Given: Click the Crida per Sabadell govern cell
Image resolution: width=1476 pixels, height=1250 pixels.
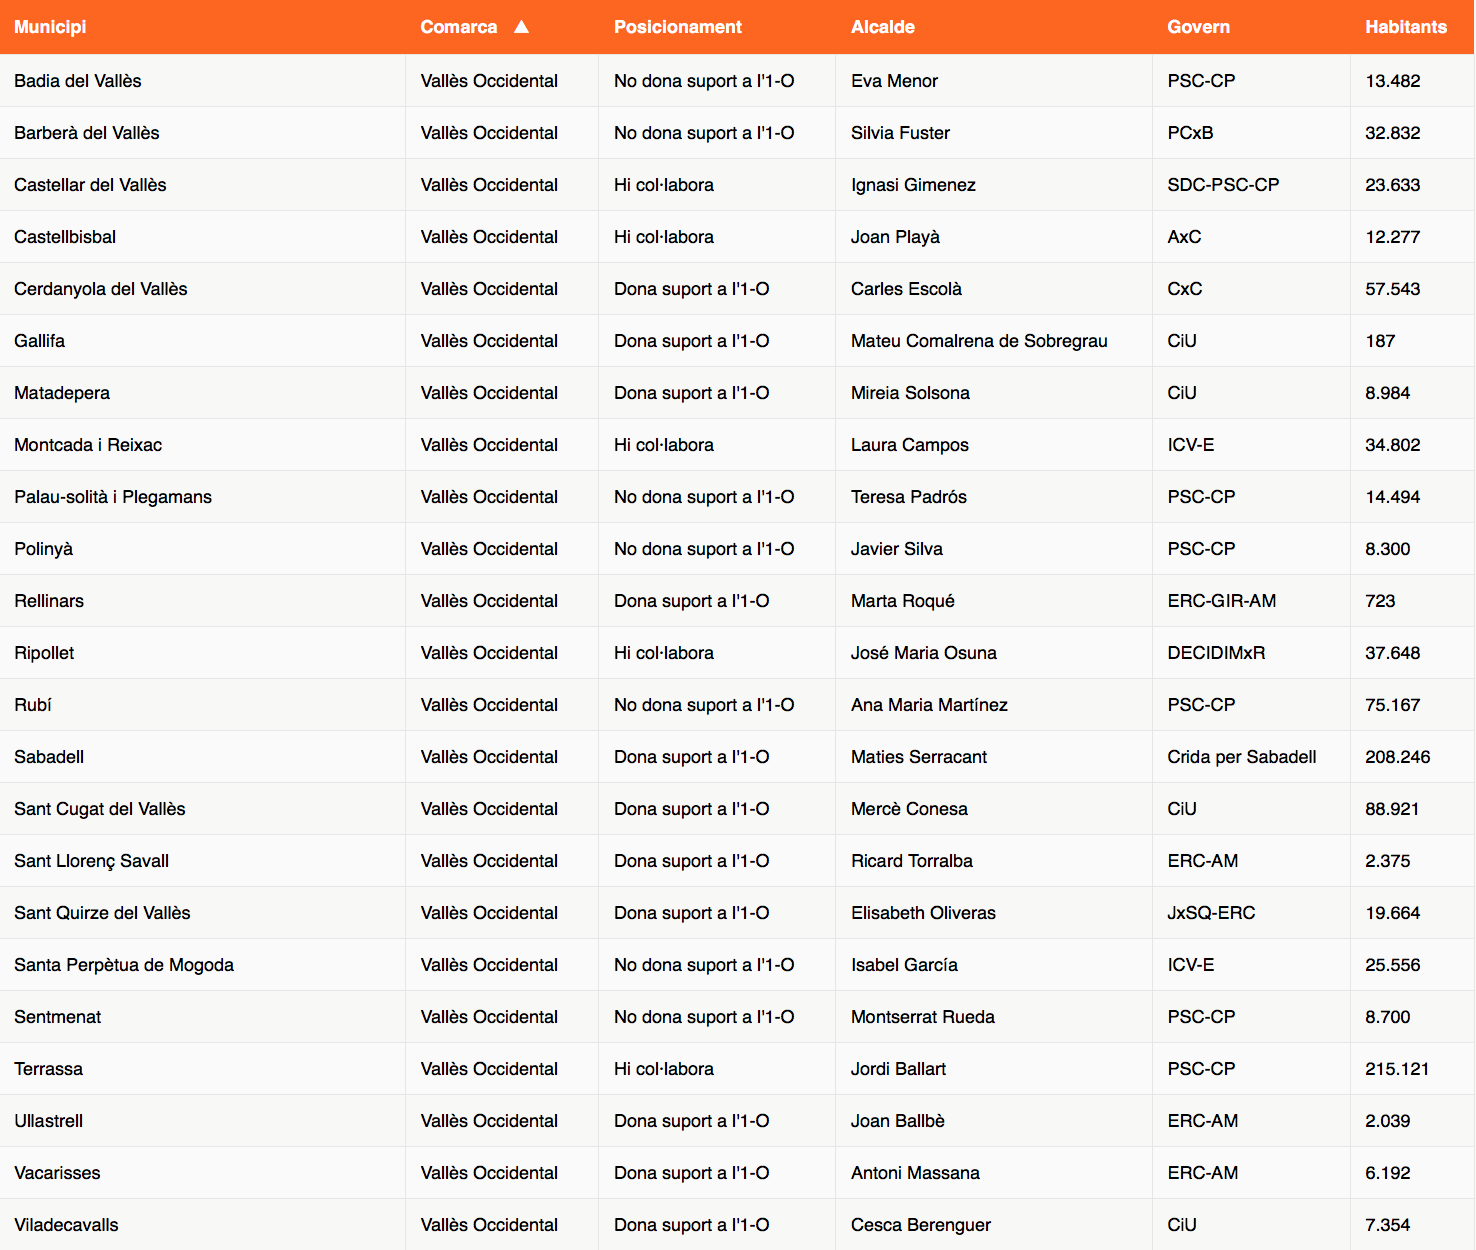Looking at the screenshot, I should coord(1241,757).
